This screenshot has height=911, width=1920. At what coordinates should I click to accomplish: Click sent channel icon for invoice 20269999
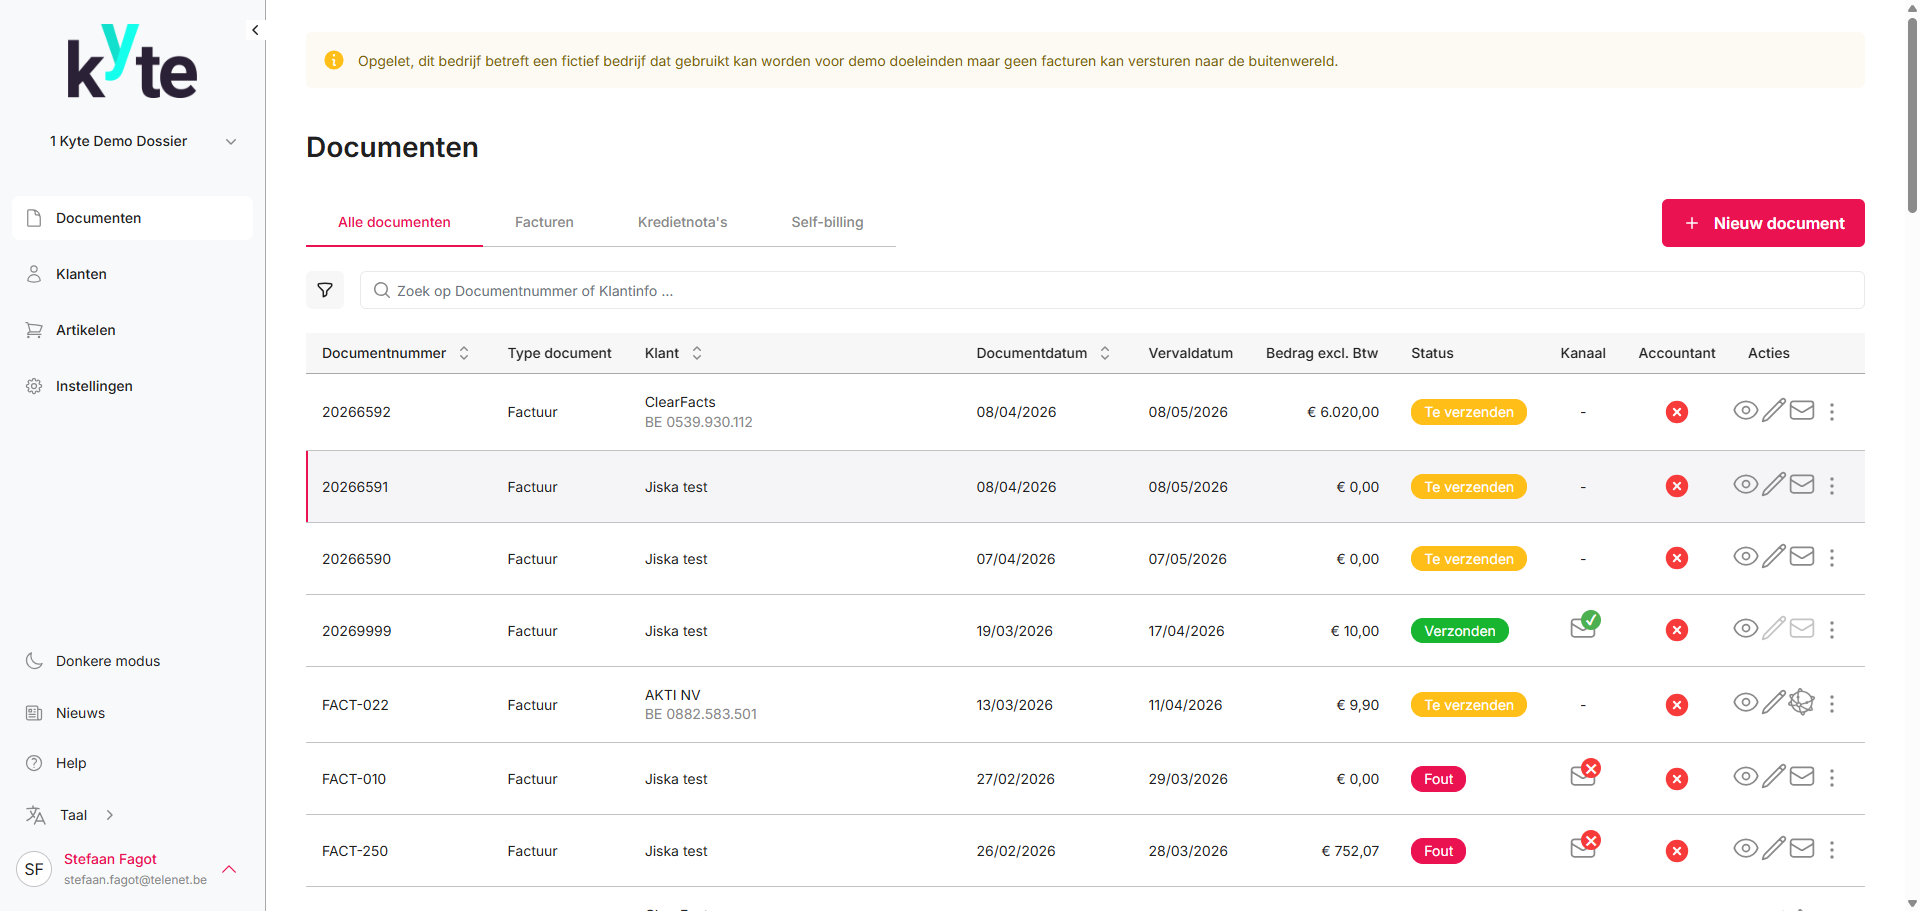tap(1584, 626)
